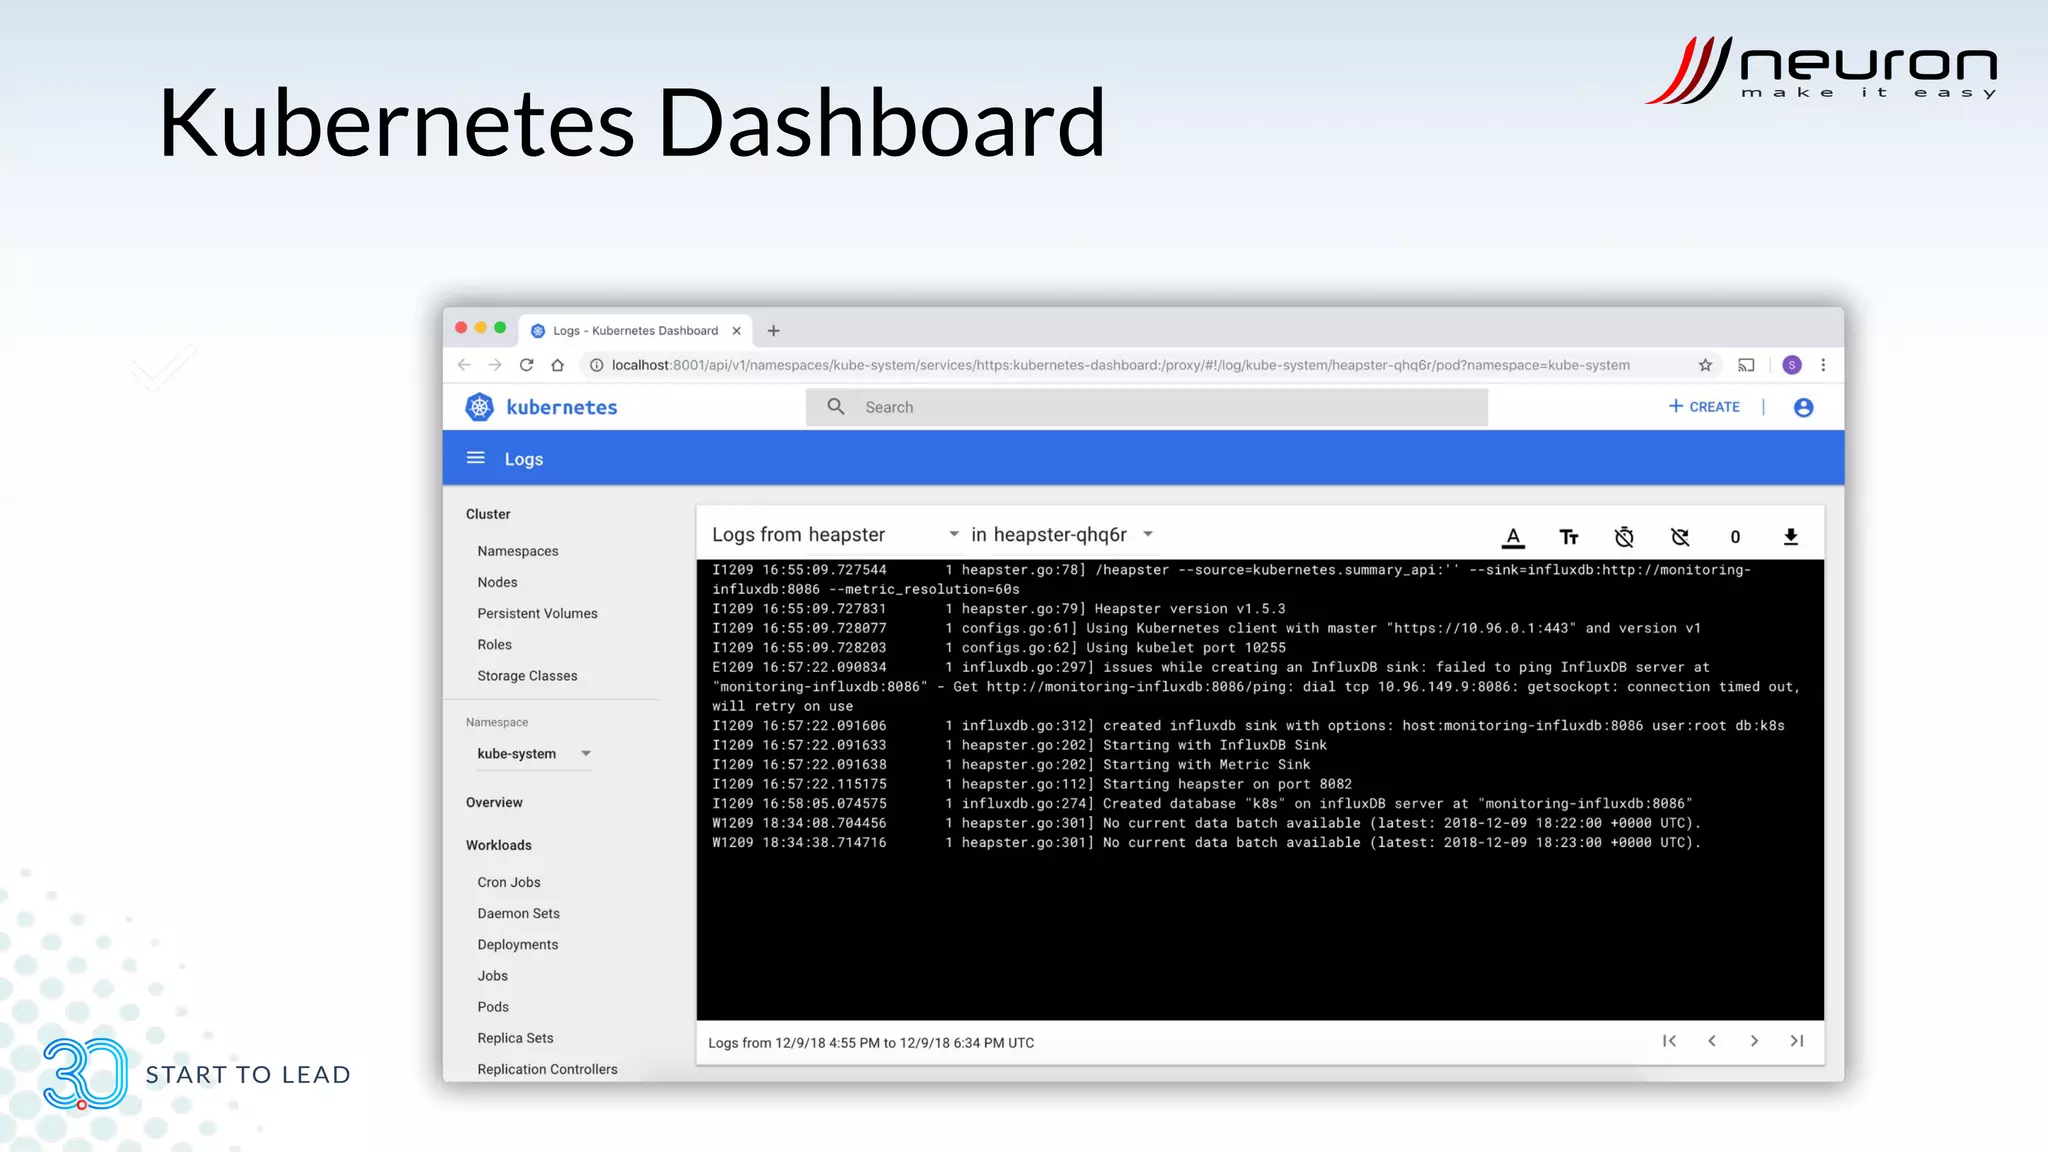Download logs with download icon
Image resolution: width=2048 pixels, height=1152 pixels.
pos(1791,537)
